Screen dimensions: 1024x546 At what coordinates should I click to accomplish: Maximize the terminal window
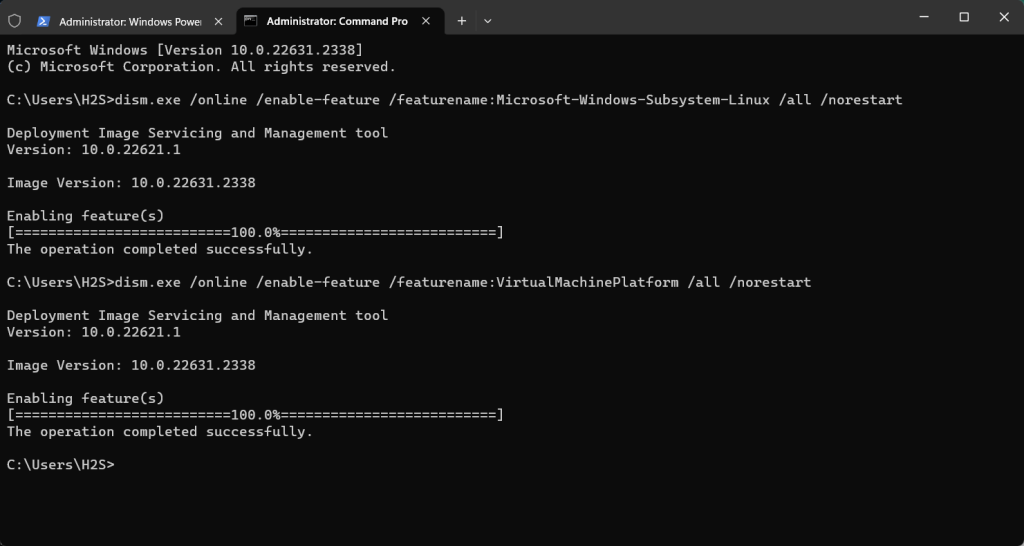(x=964, y=17)
